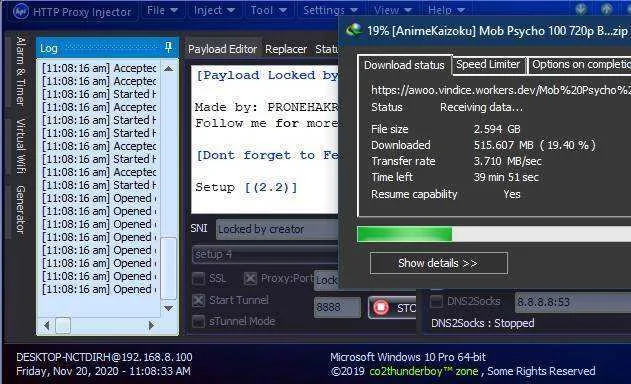Click the green download progress bar
Image resolution: width=631 pixels, height=384 pixels.
404,234
